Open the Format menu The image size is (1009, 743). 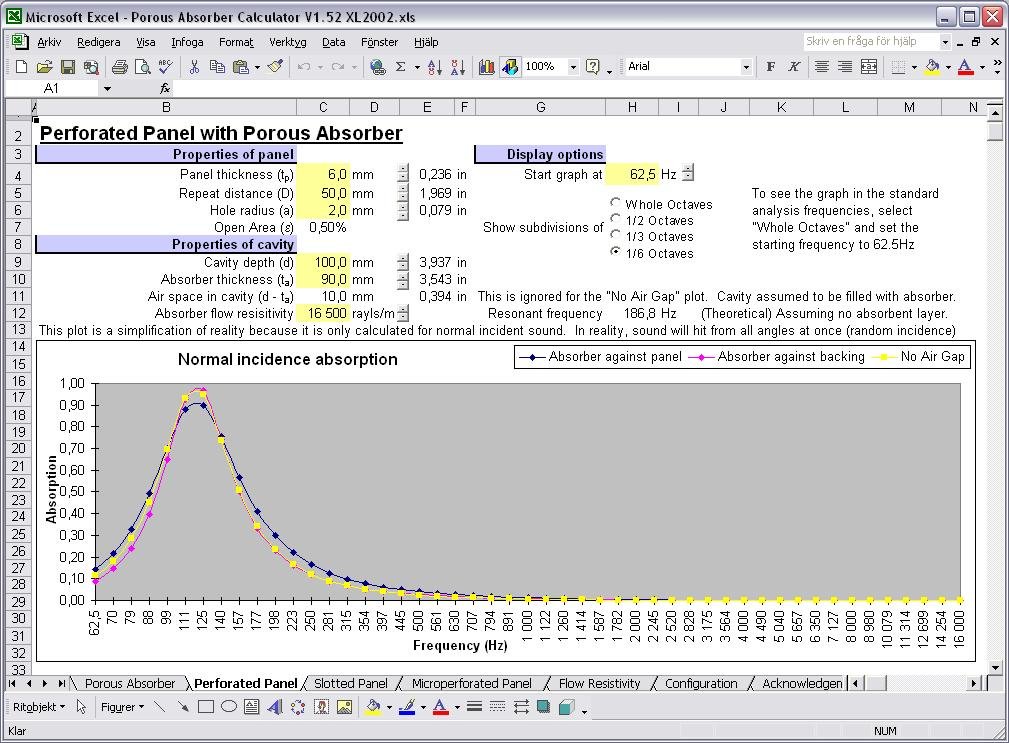click(x=236, y=42)
